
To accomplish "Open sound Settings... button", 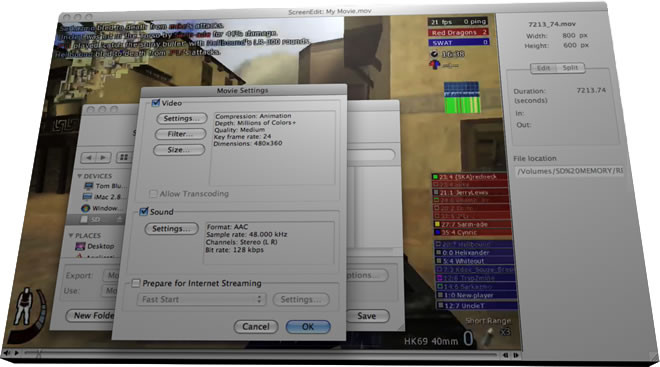I will [x=171, y=229].
